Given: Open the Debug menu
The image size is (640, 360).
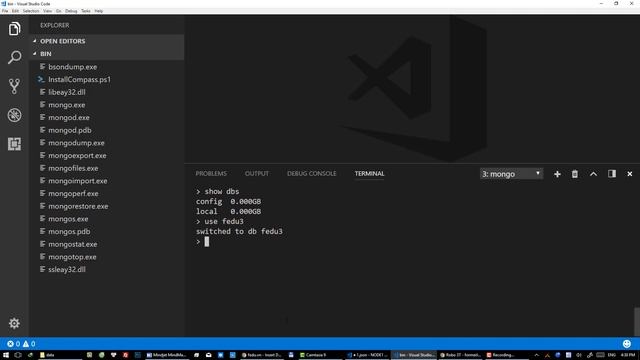Looking at the screenshot, I should tap(71, 11).
